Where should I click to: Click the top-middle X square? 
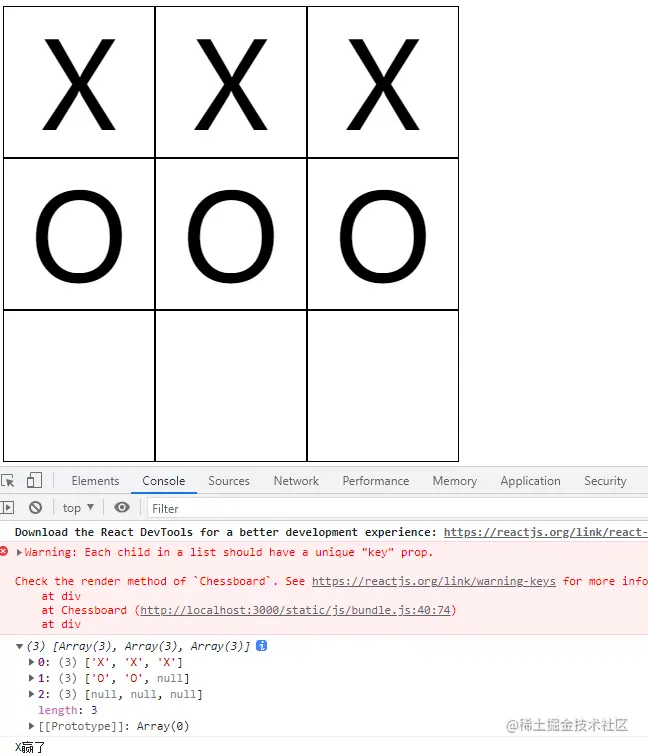pos(231,82)
